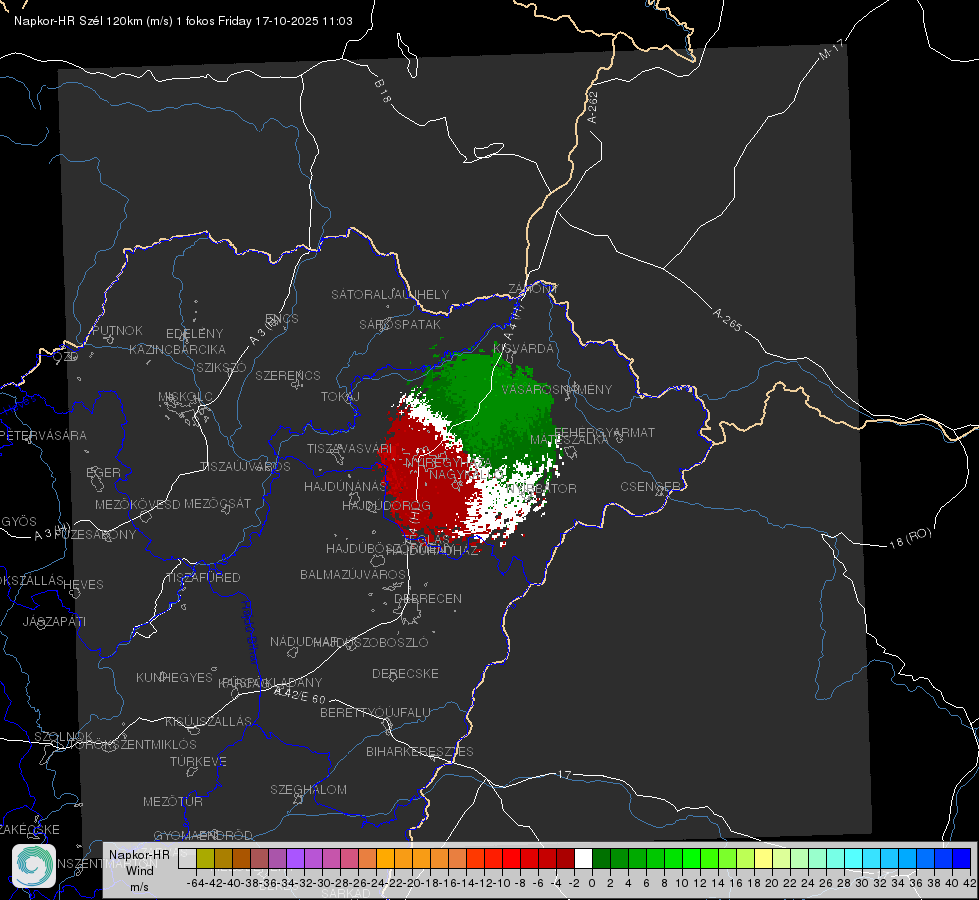
Task: Select the cyan swatch between 28 and 30
Action: click(854, 858)
